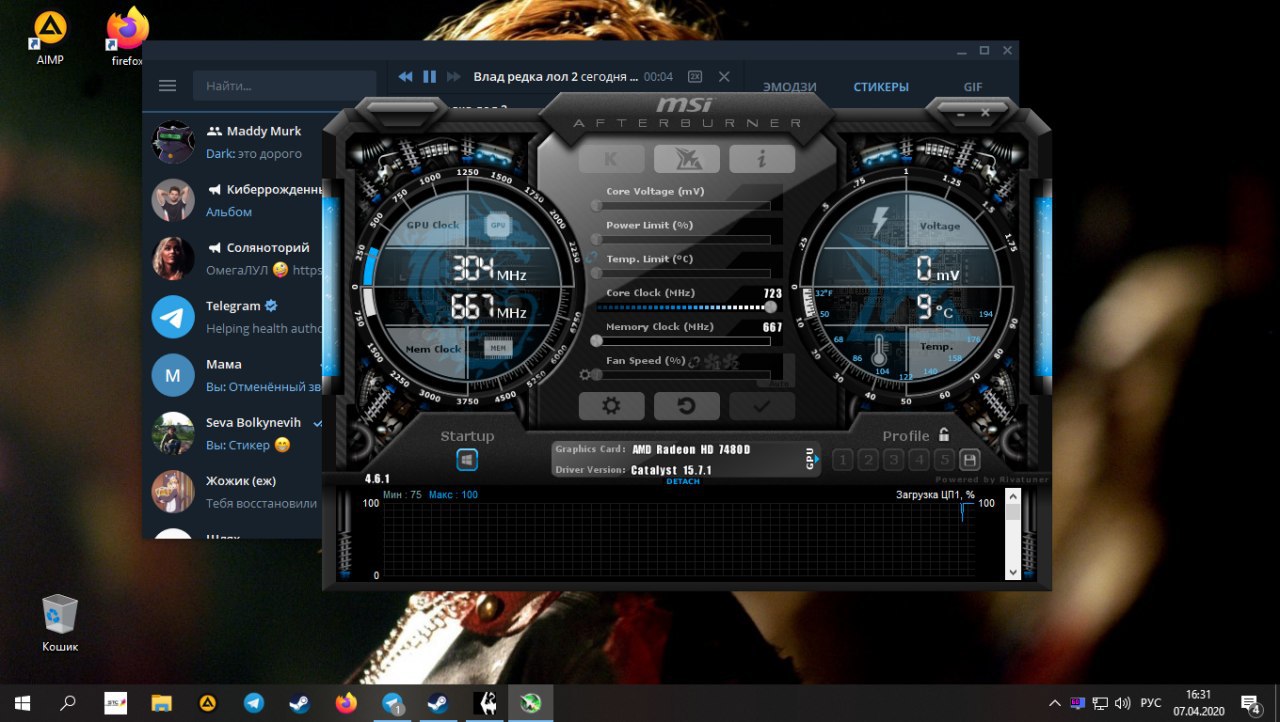Apply settings with checkmark button
The height and width of the screenshot is (722, 1280).
pos(761,406)
